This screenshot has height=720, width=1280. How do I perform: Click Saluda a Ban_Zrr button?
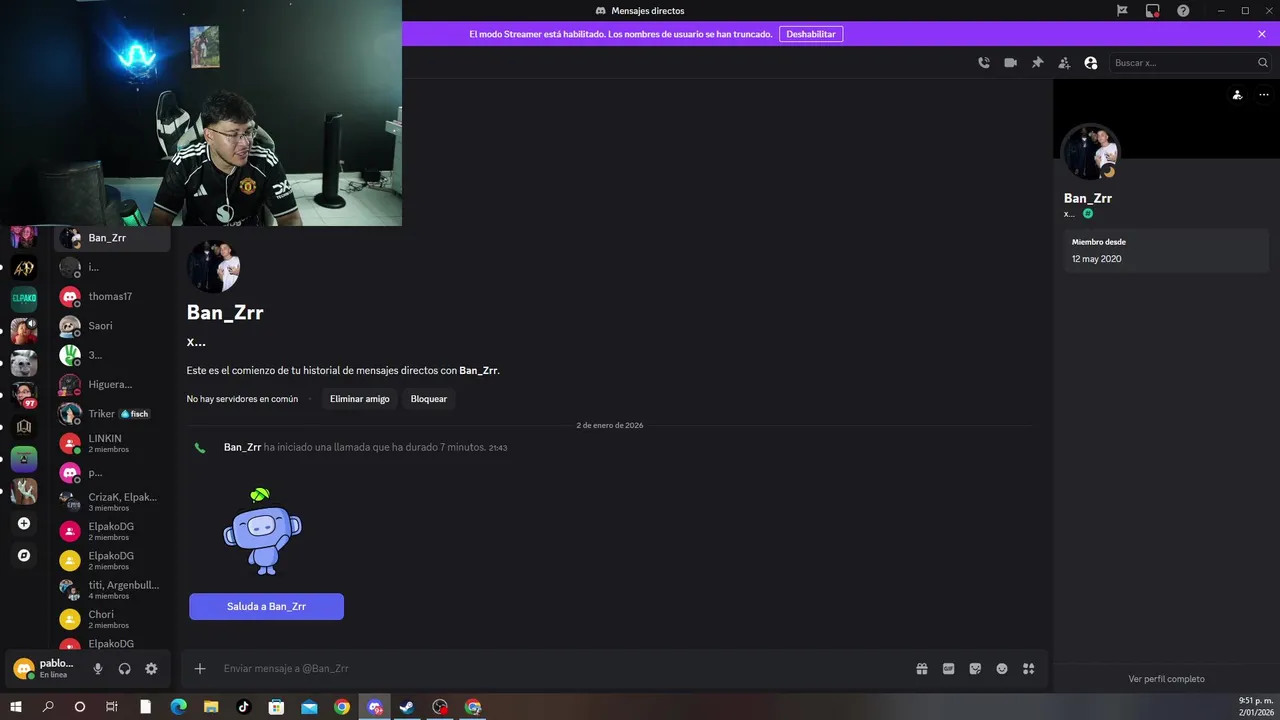tap(266, 606)
